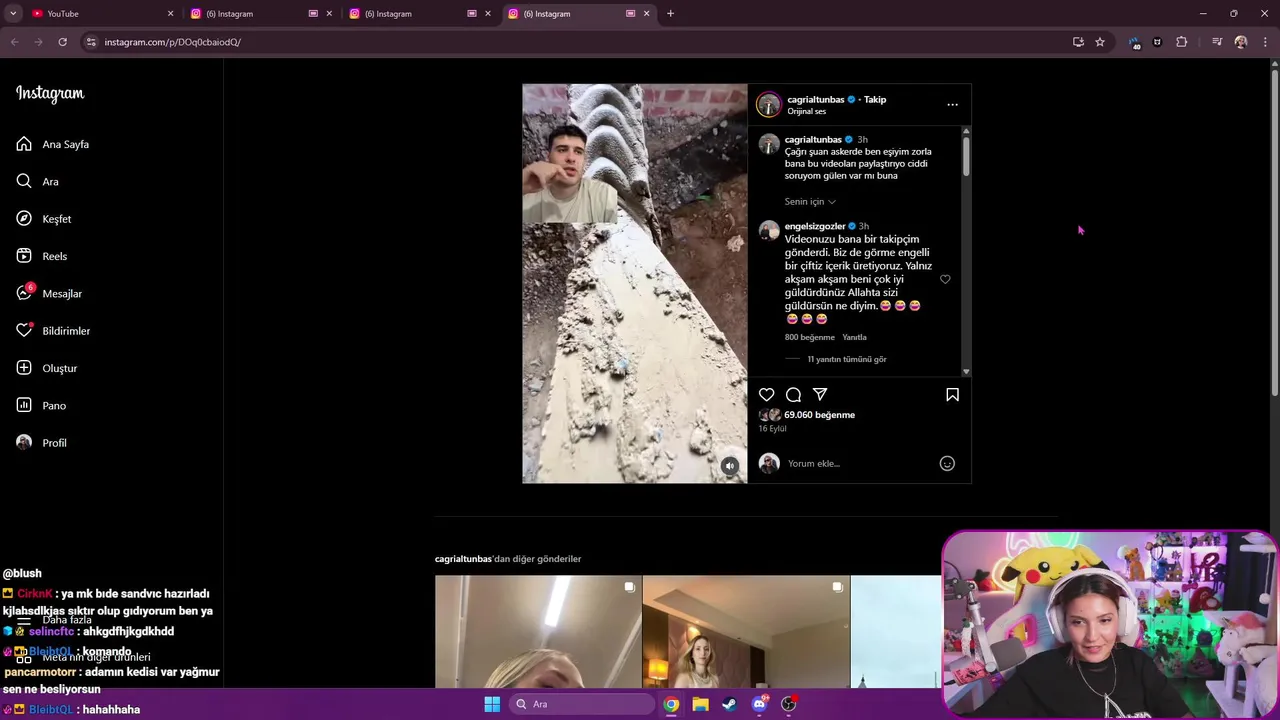Open a new browser tab
The image size is (1280, 720).
click(670, 14)
